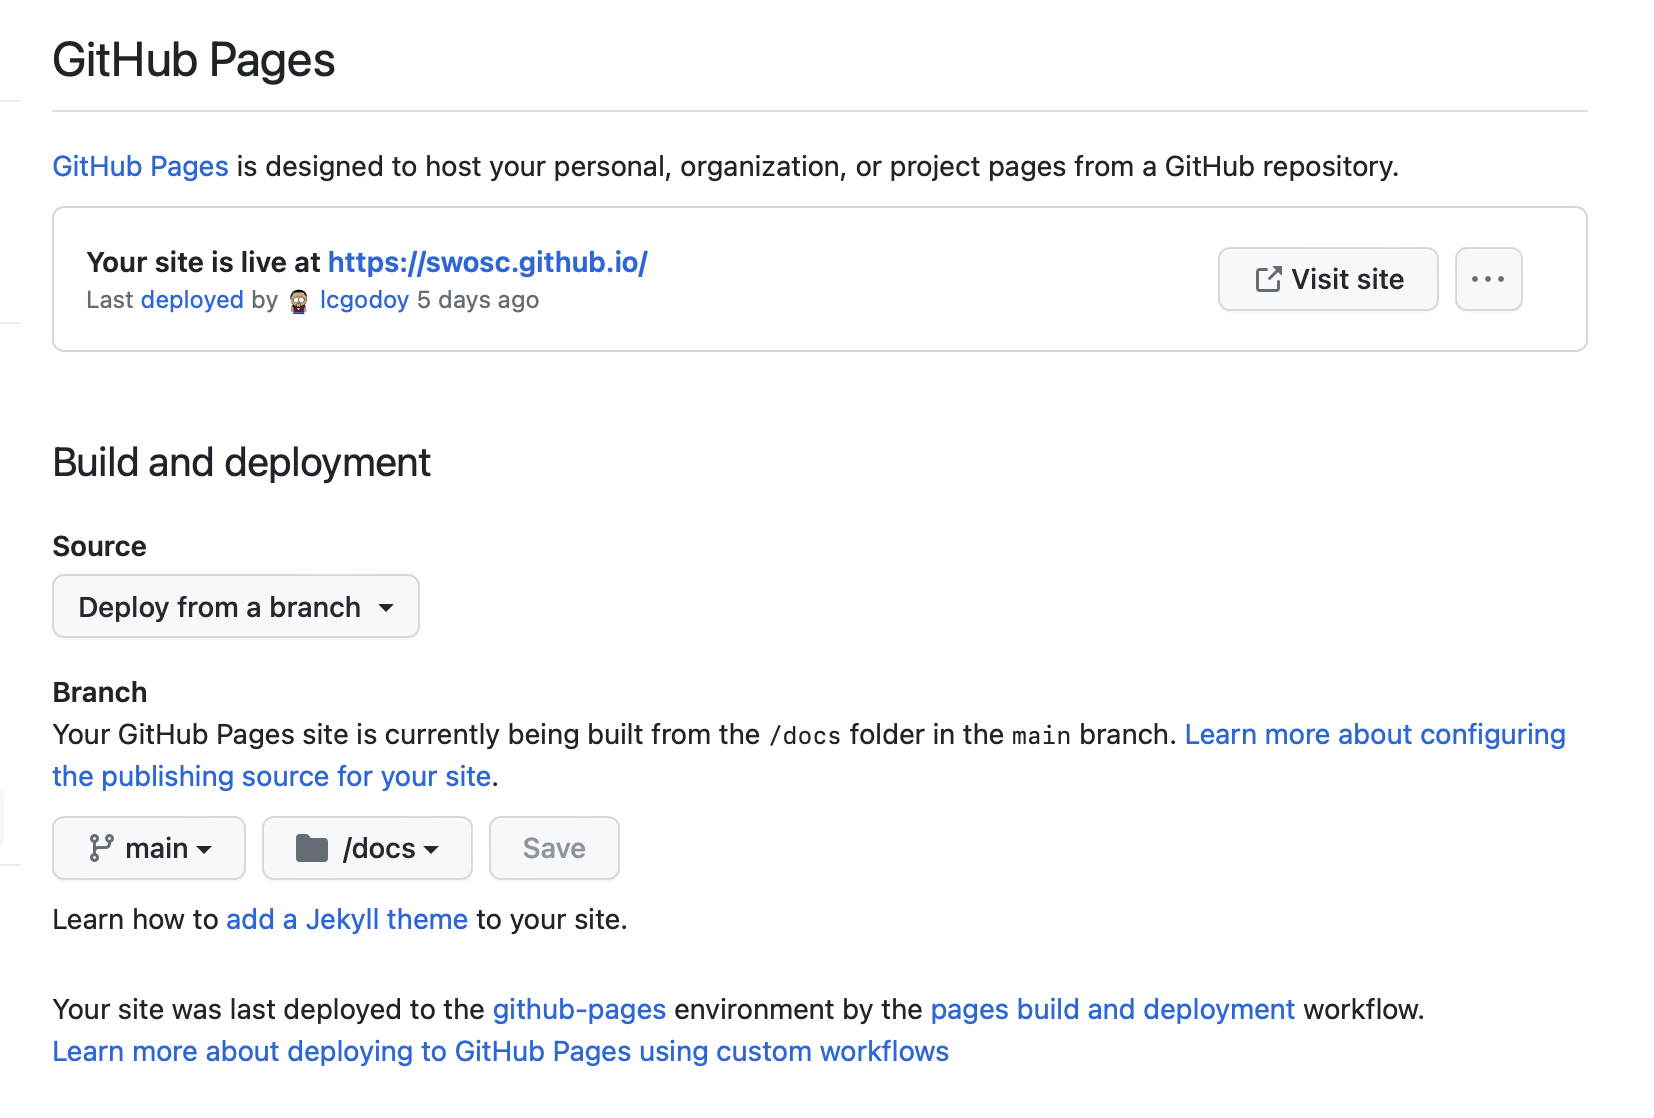Open Learn more about deploying with custom workflows
This screenshot has width=1654, height=1118.
[500, 1051]
